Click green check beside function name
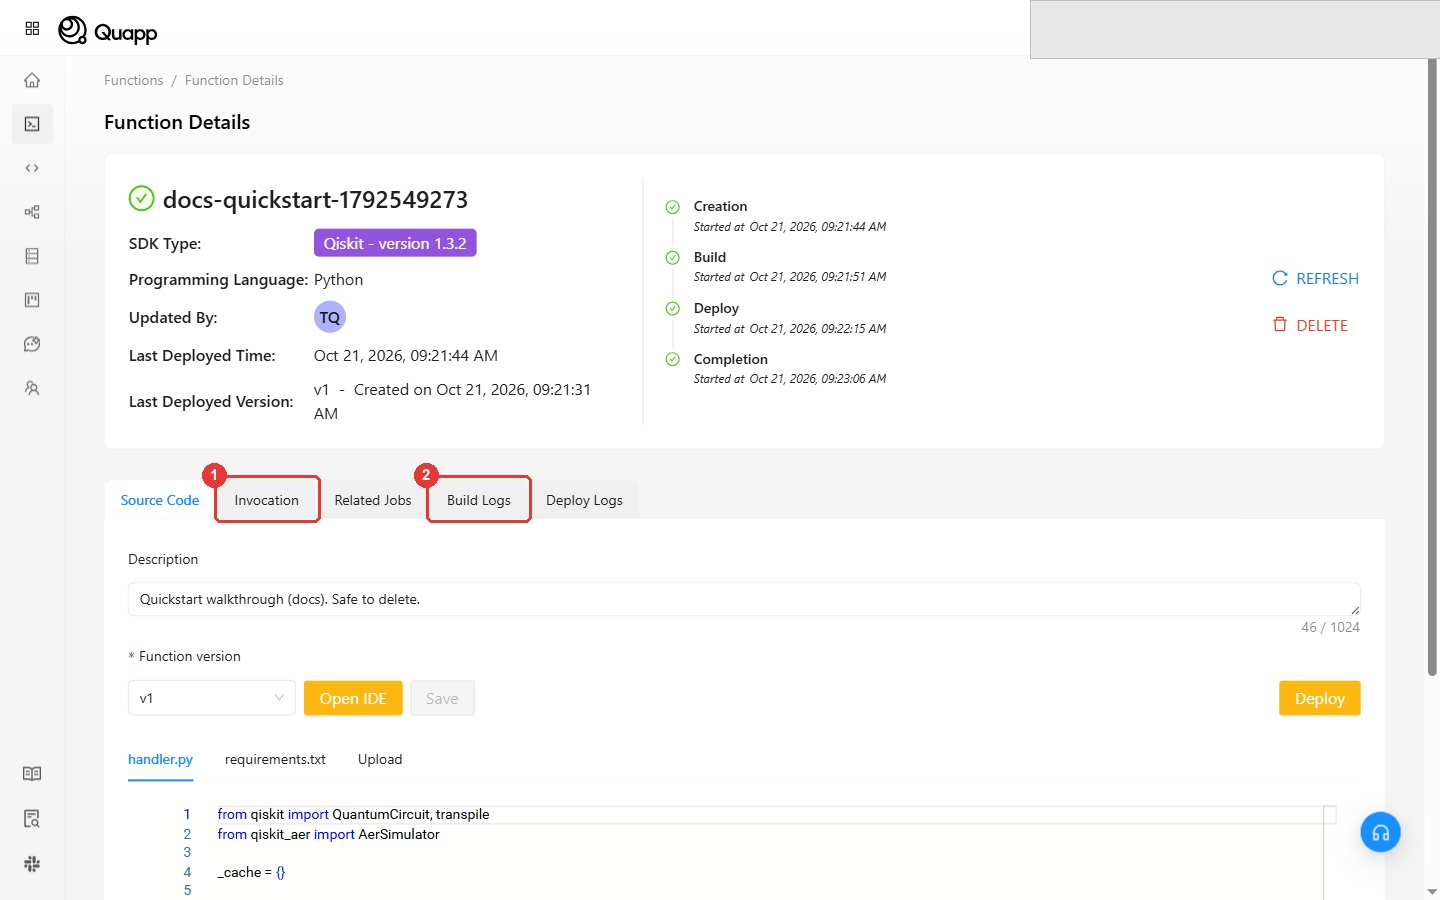 click(x=142, y=199)
